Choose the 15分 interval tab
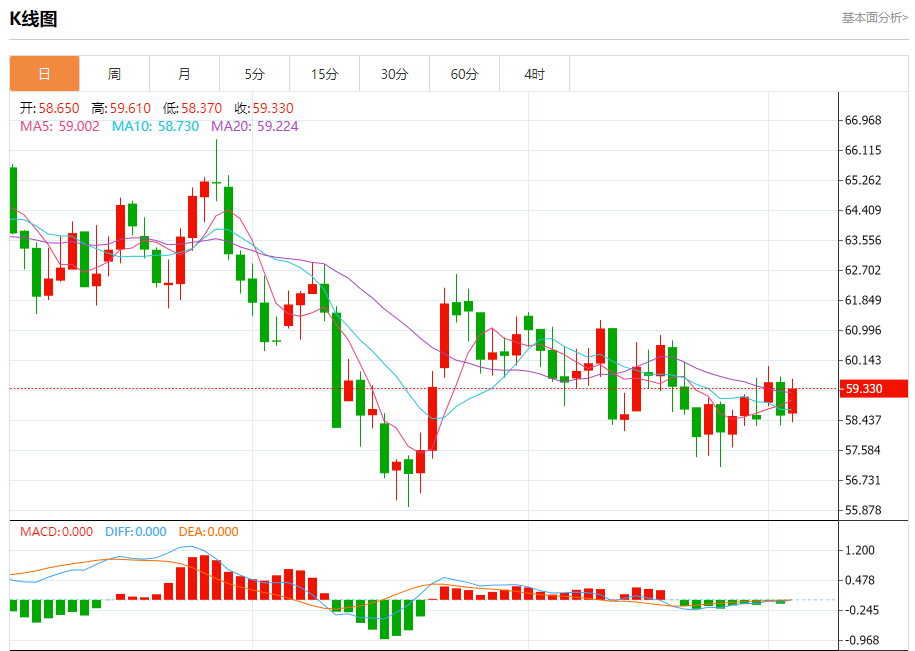The image size is (915, 651). [324, 74]
